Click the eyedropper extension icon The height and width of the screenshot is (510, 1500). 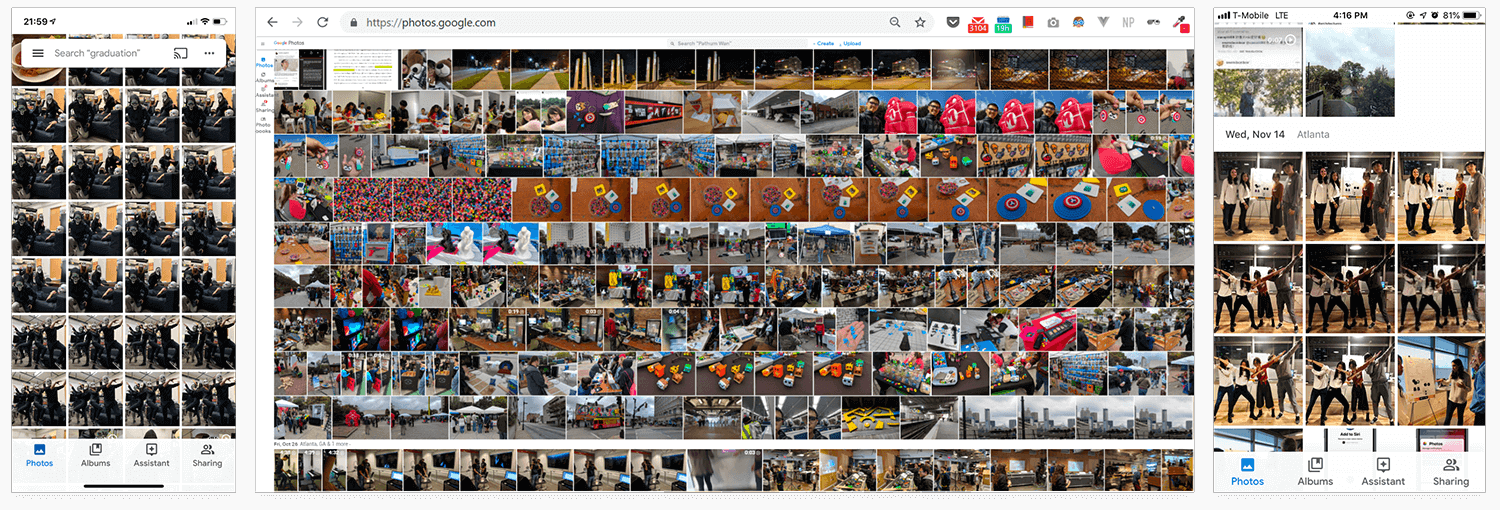point(1180,22)
